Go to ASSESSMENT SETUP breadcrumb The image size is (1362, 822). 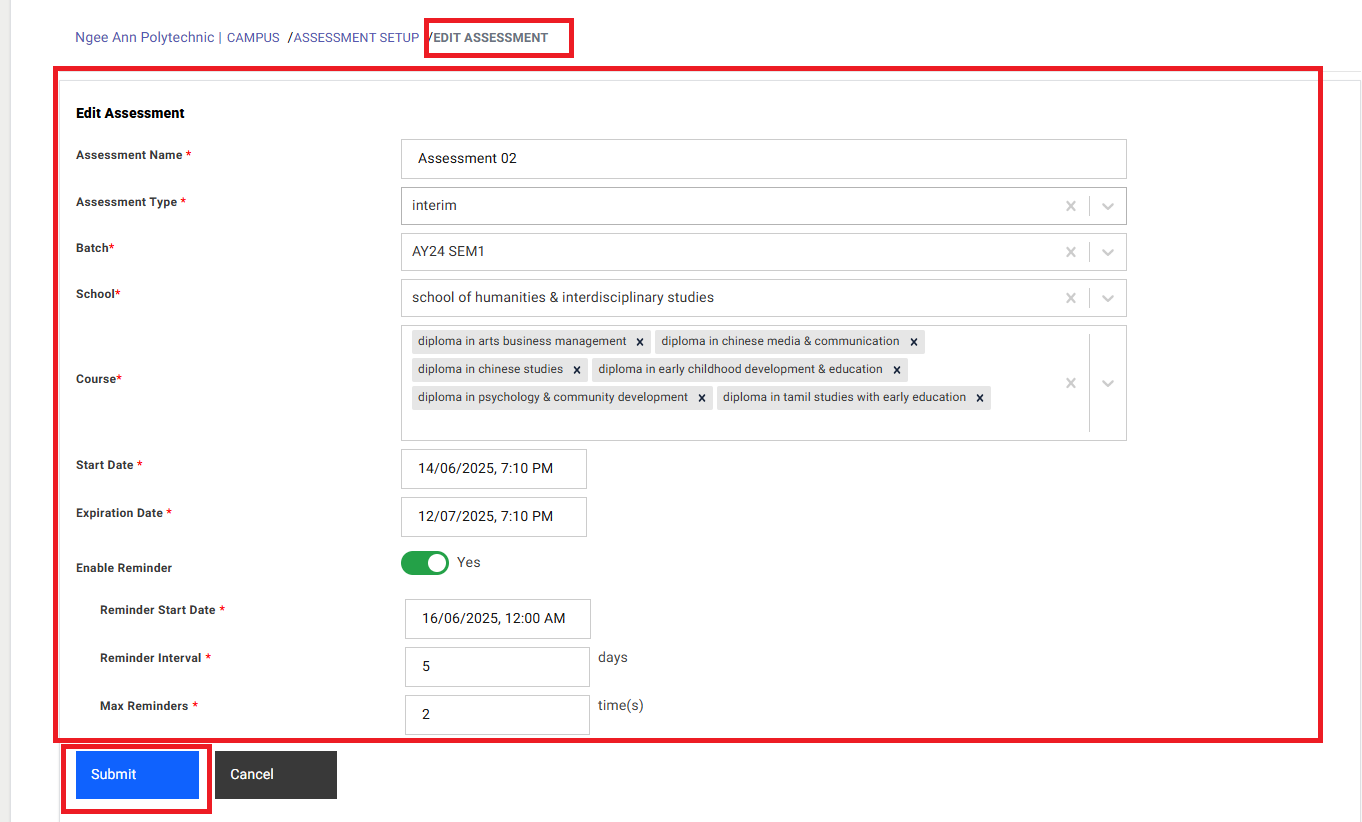click(x=356, y=38)
